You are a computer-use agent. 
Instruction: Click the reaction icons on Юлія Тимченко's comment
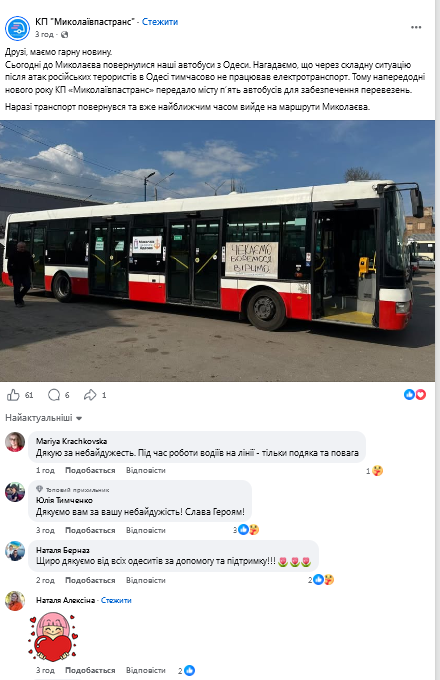coord(248,530)
